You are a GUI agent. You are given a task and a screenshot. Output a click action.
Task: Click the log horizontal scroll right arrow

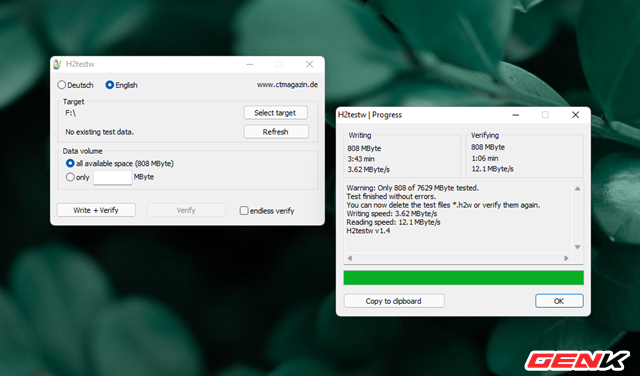(x=566, y=258)
